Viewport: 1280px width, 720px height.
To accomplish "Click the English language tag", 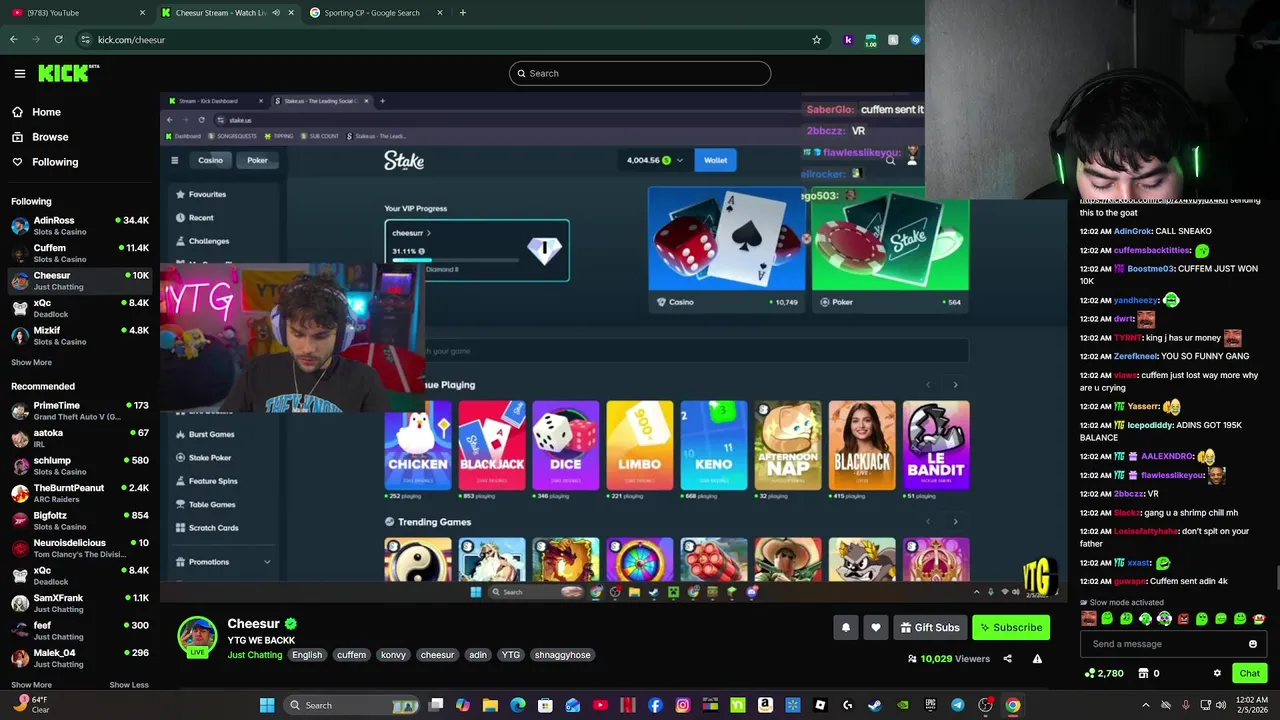I will pos(307,655).
